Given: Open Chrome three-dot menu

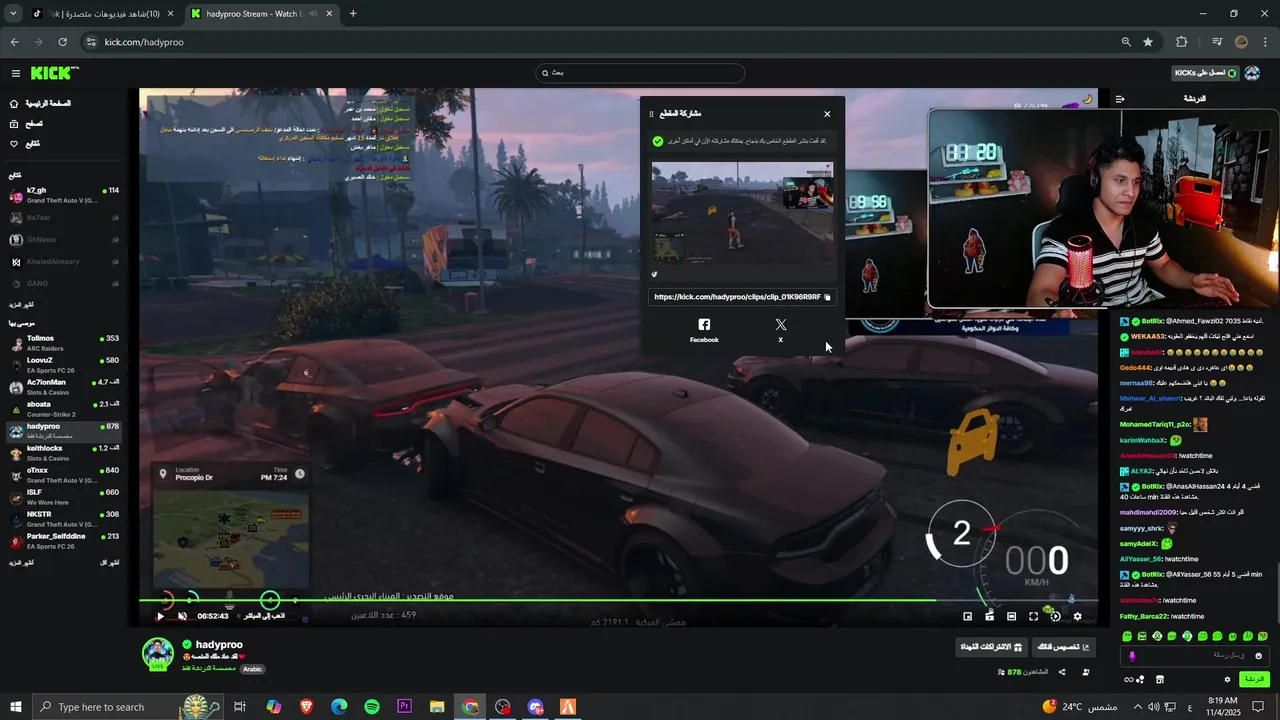Looking at the screenshot, I should (1265, 42).
